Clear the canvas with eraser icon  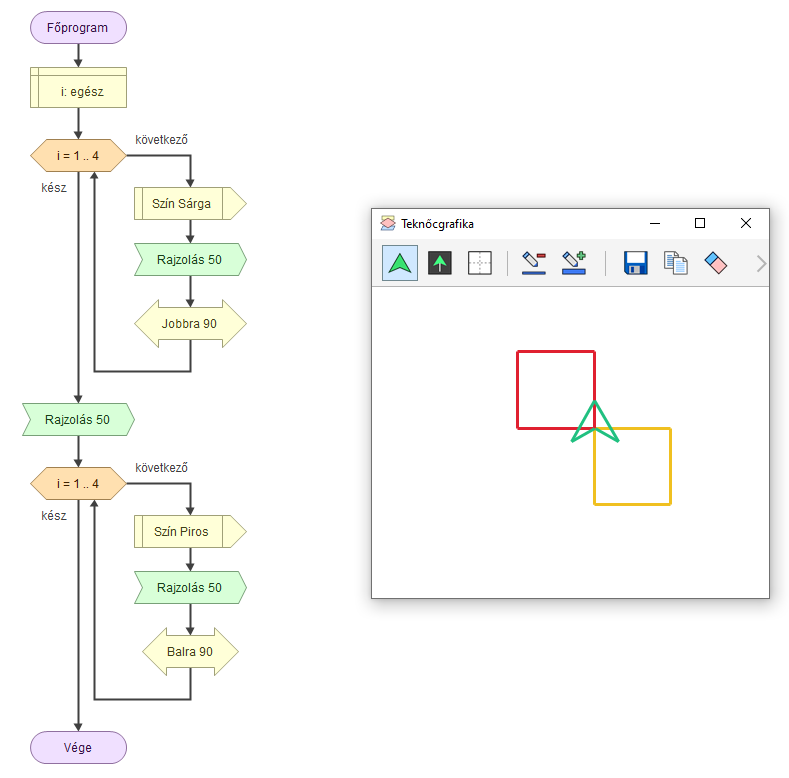(x=716, y=263)
